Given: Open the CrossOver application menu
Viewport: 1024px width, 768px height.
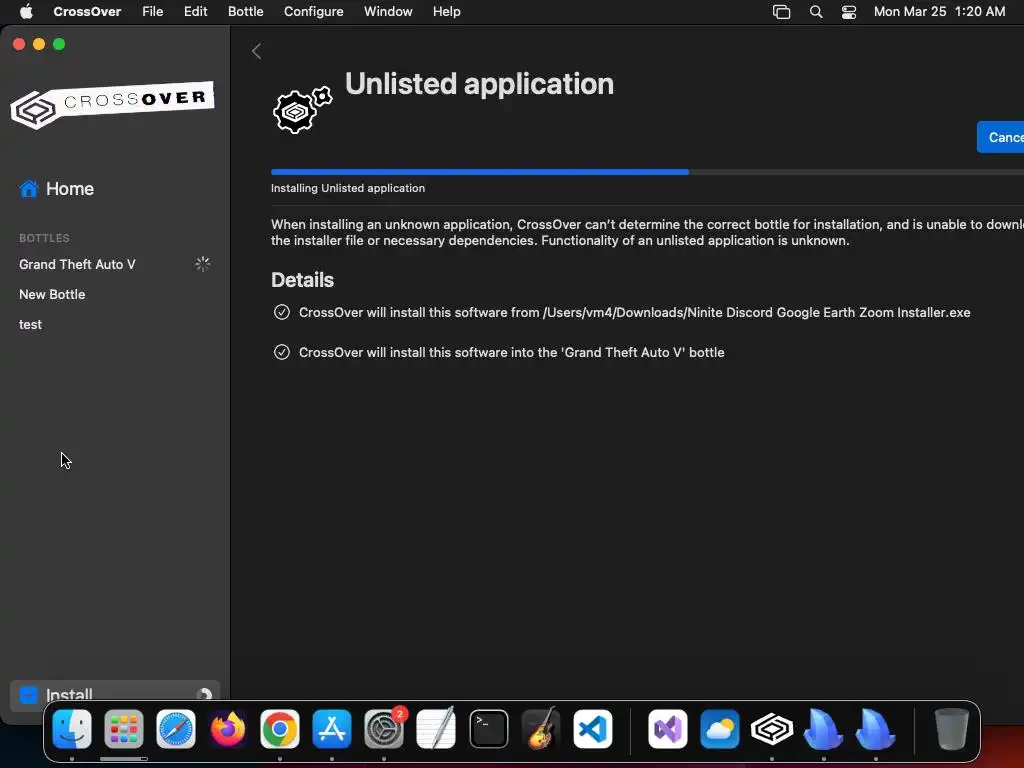Looking at the screenshot, I should pyautogui.click(x=87, y=12).
